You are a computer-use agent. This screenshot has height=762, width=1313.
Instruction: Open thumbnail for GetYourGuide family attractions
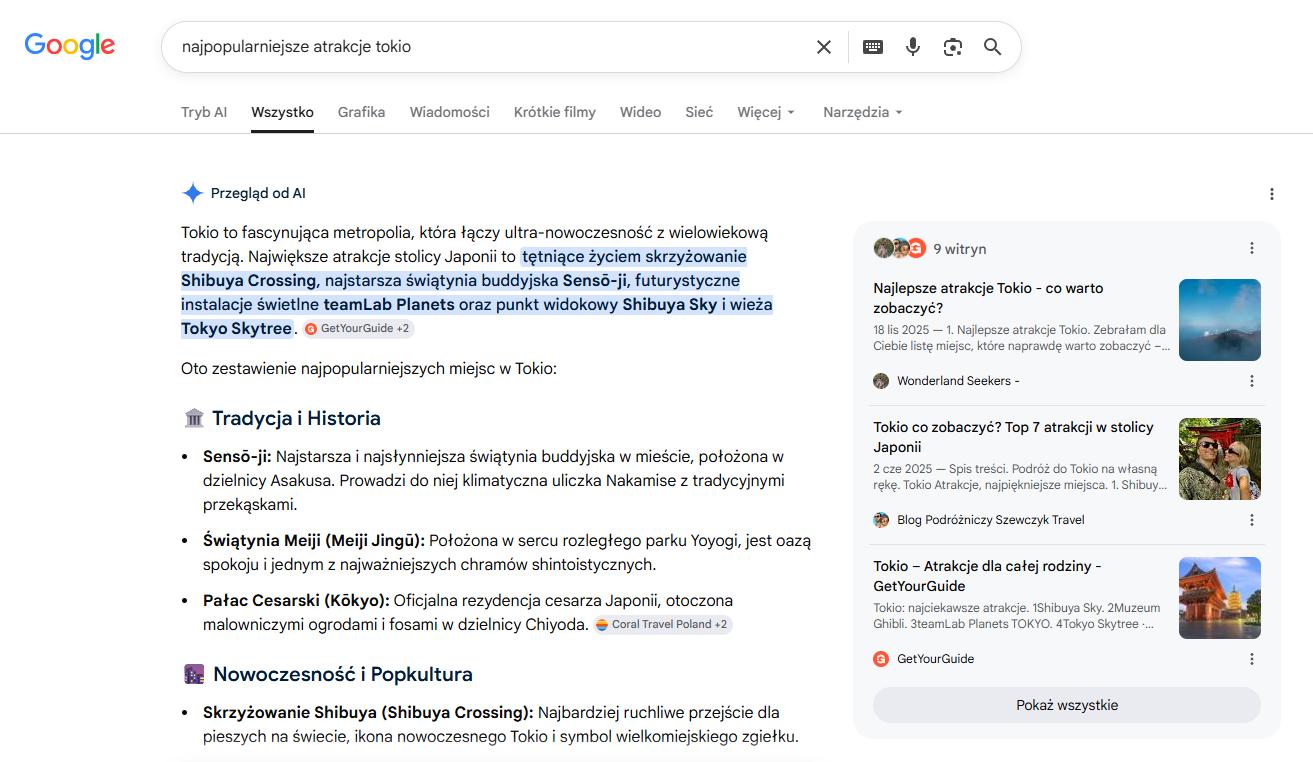tap(1220, 598)
